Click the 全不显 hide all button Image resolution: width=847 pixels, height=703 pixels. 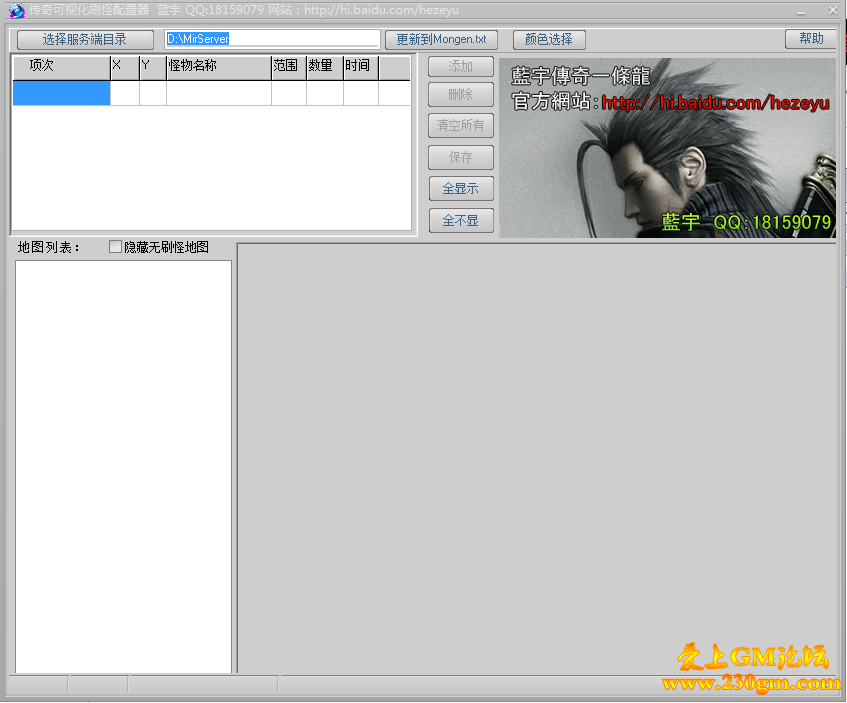click(x=461, y=220)
